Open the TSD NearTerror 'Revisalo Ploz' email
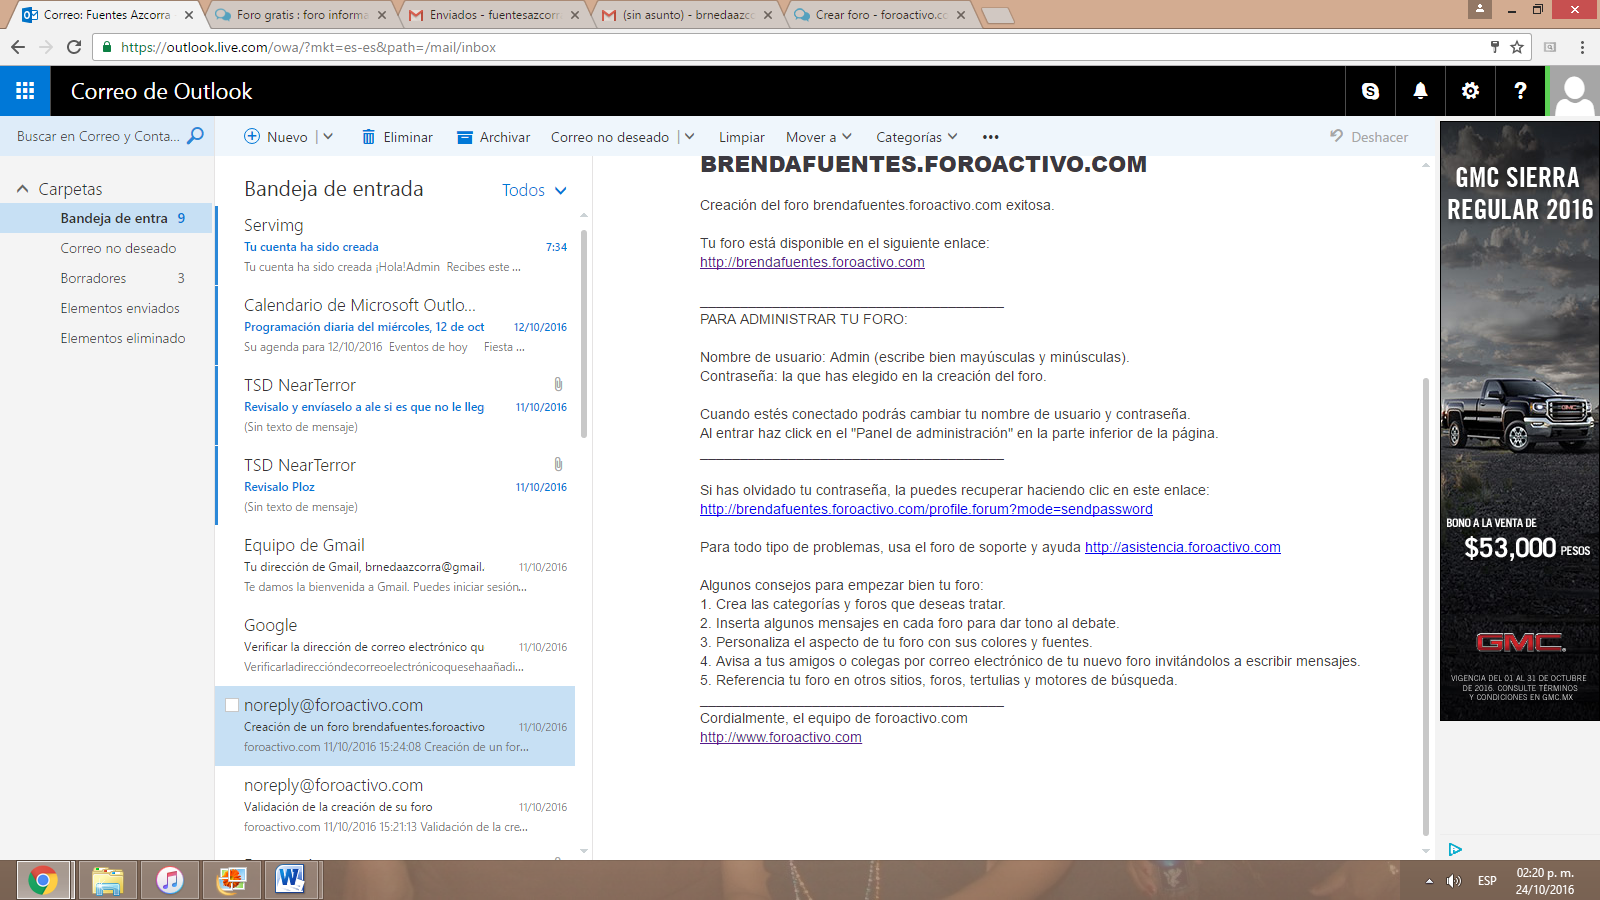This screenshot has width=1600, height=900. coord(396,485)
